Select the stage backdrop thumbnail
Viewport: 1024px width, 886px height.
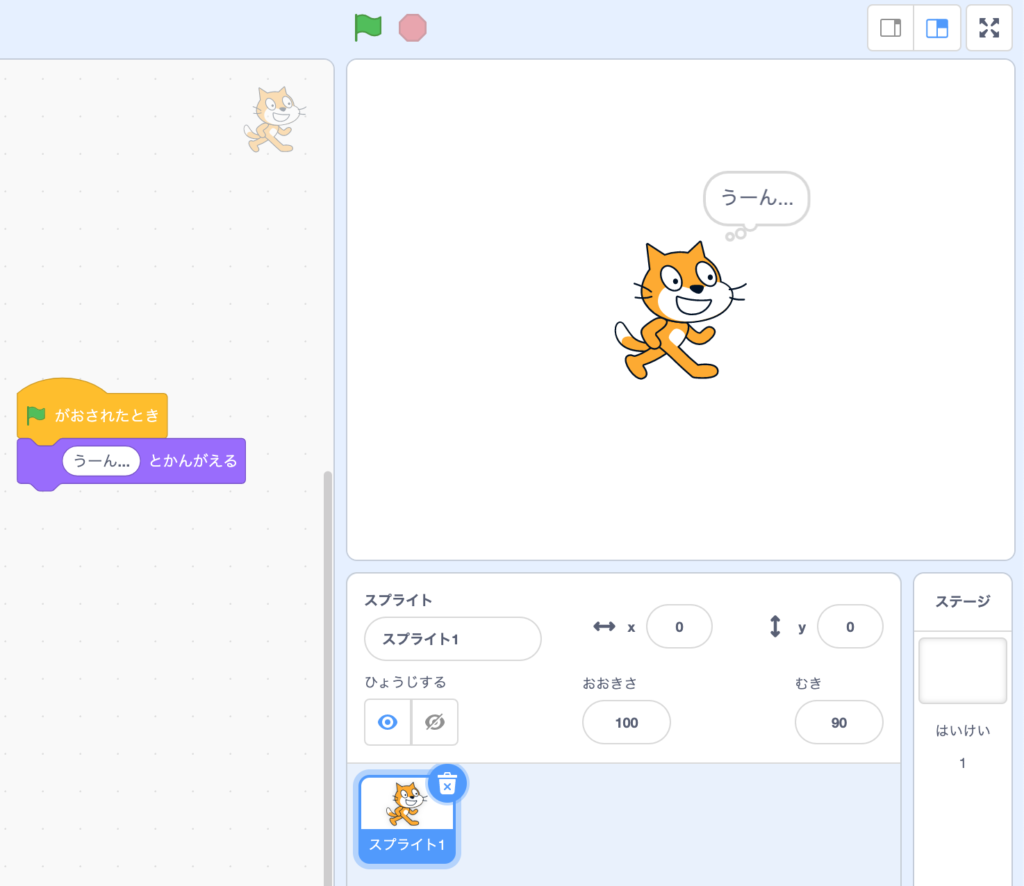[962, 670]
